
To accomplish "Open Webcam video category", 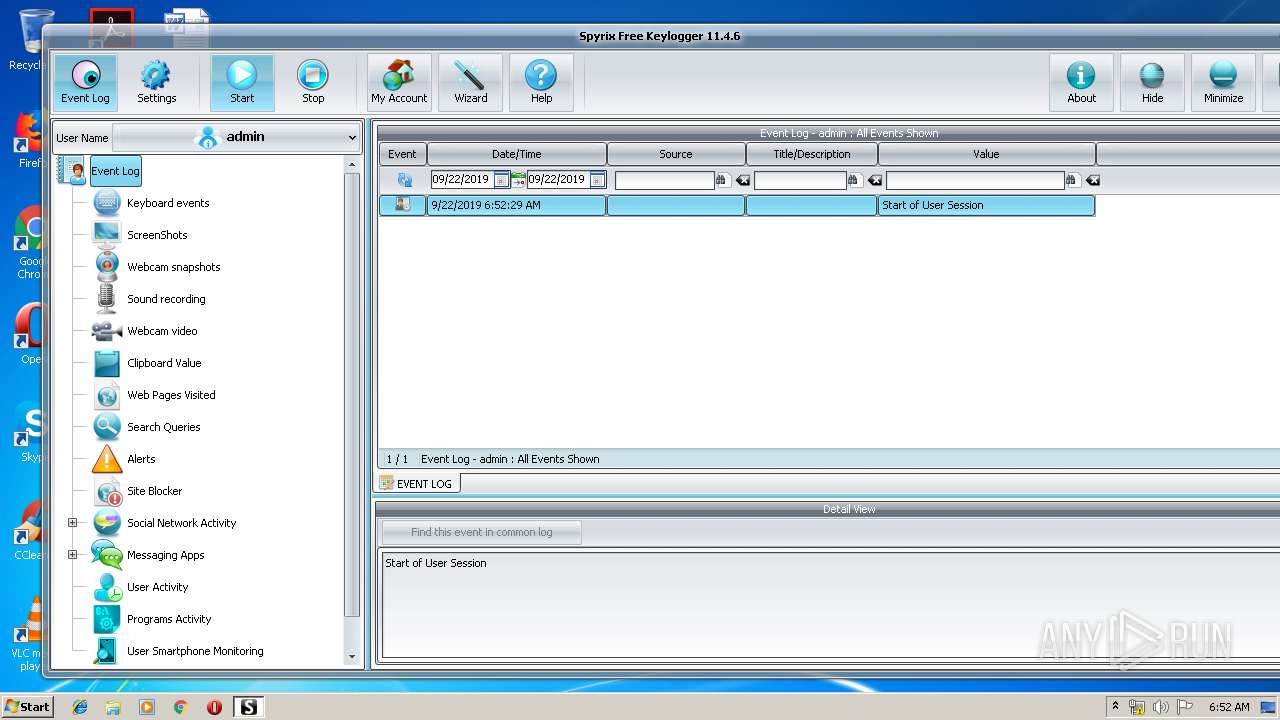I will pyautogui.click(x=162, y=331).
